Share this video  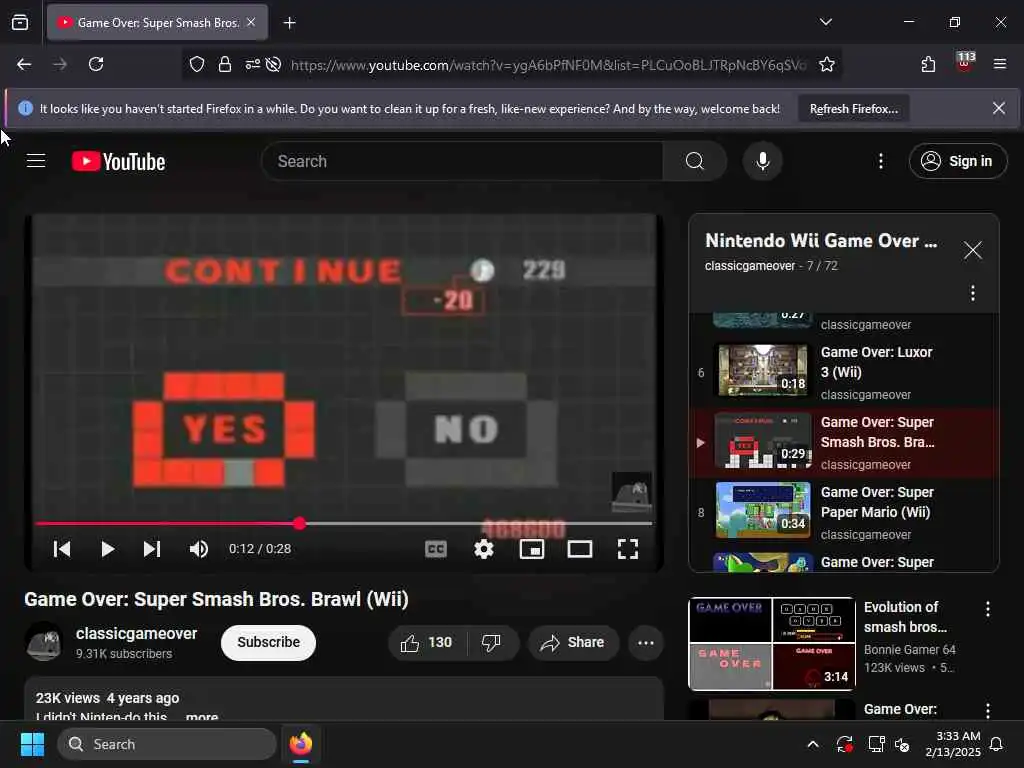coord(572,643)
